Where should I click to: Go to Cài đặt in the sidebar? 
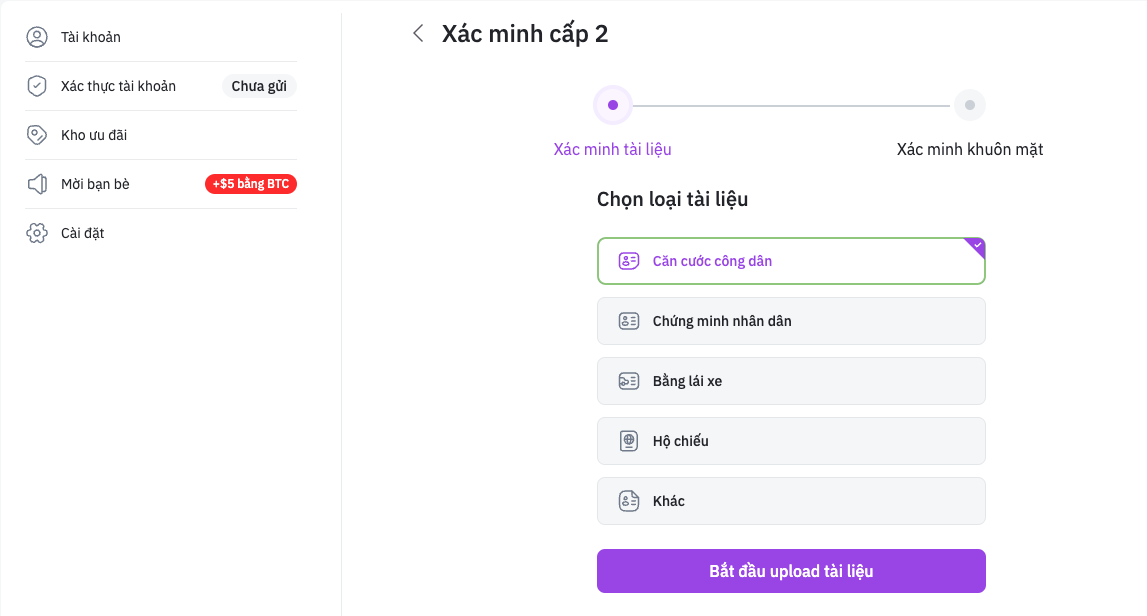coord(83,233)
